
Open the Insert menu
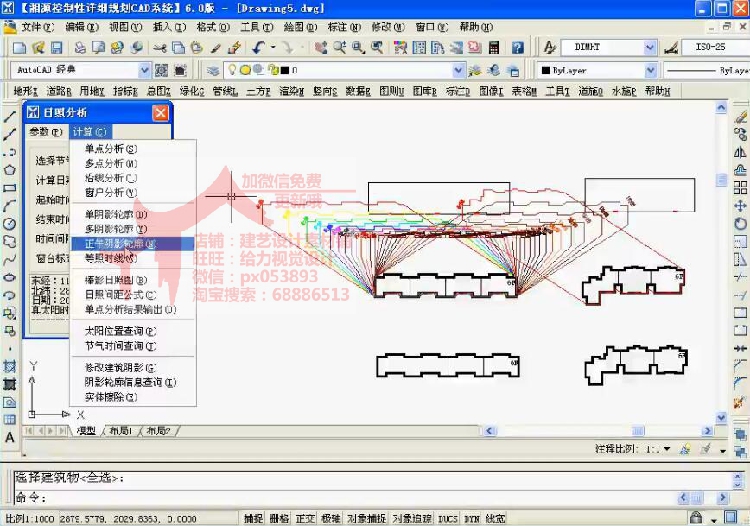[x=169, y=27]
